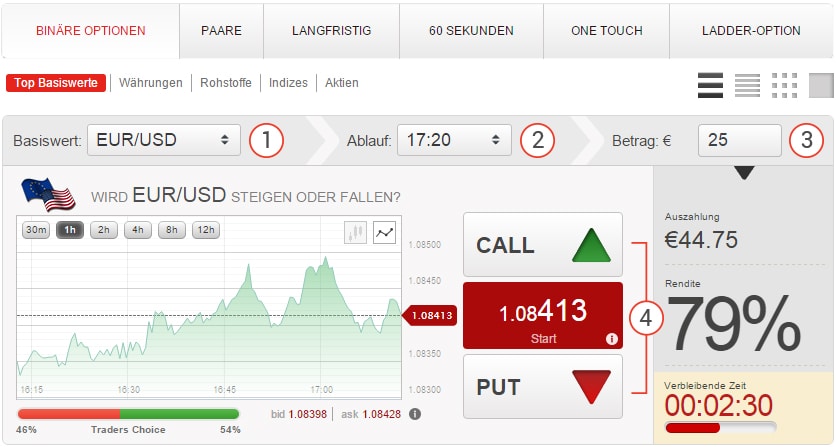Filter assets by Rohstoffe
836x447 pixels.
(x=226, y=83)
